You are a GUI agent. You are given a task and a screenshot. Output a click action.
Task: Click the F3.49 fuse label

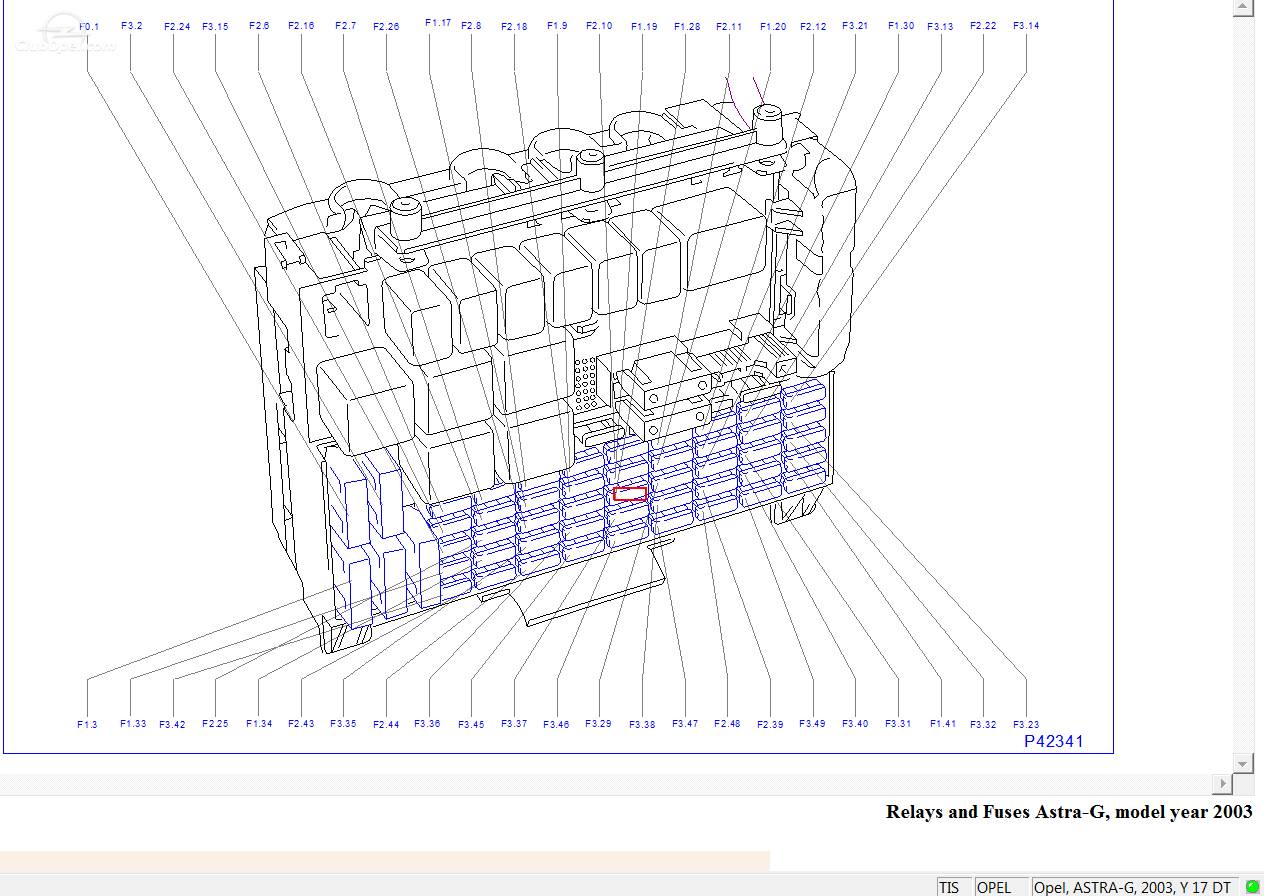[x=812, y=724]
